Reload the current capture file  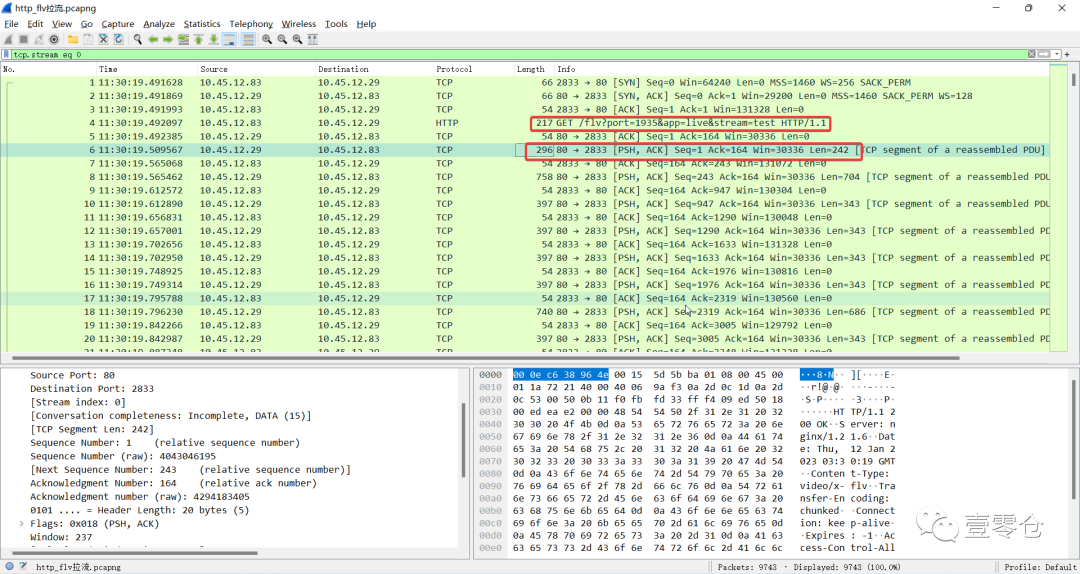point(119,39)
